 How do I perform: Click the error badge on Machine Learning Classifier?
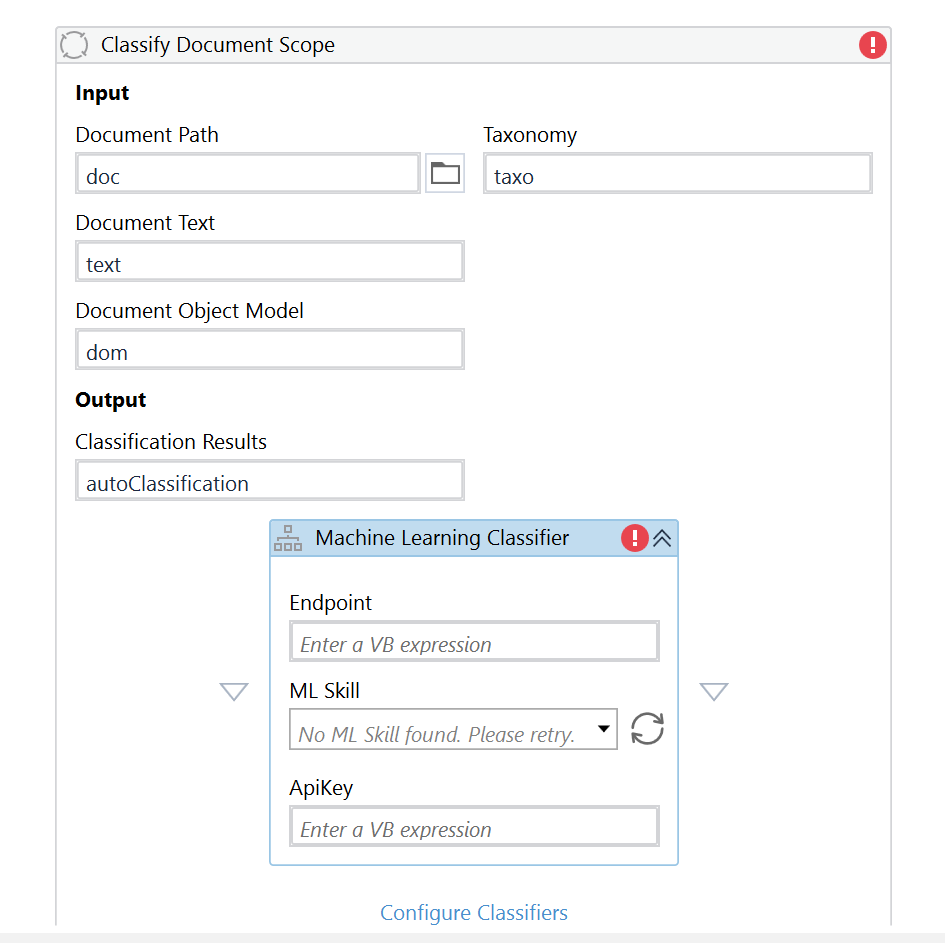pyautogui.click(x=635, y=537)
